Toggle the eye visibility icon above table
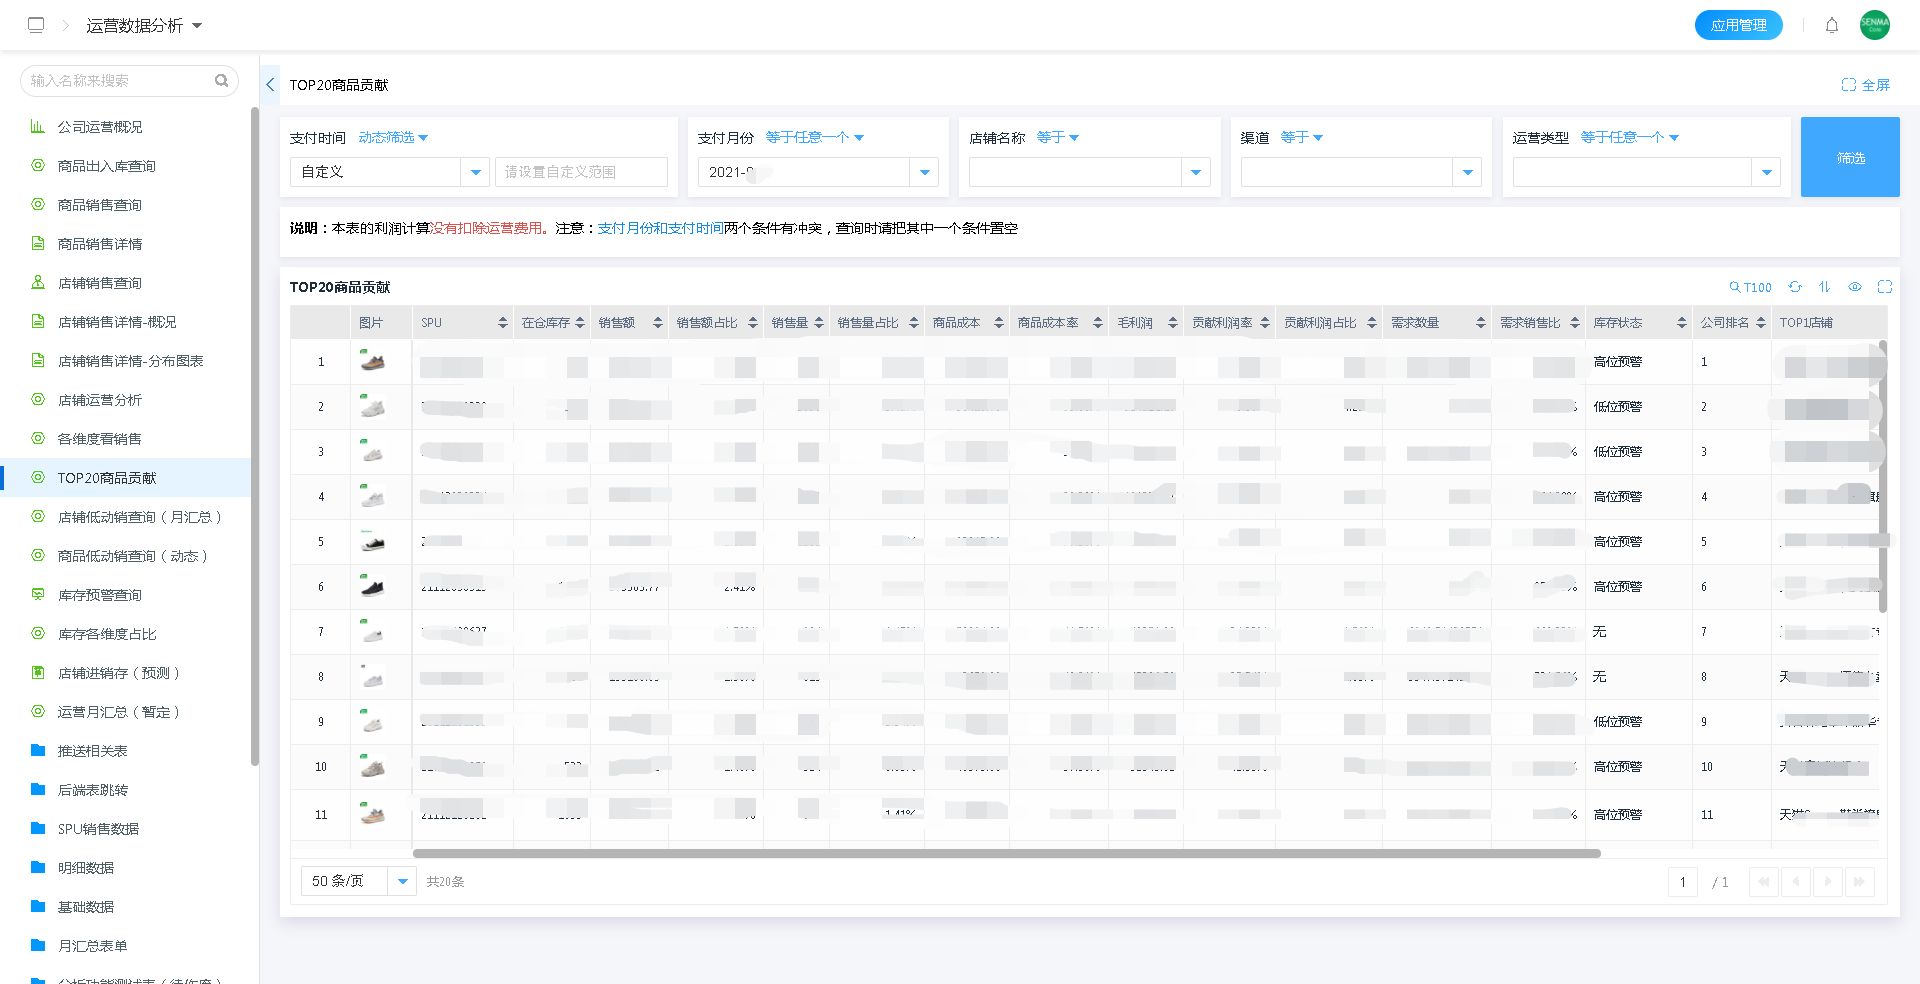The width and height of the screenshot is (1920, 984). point(1854,287)
